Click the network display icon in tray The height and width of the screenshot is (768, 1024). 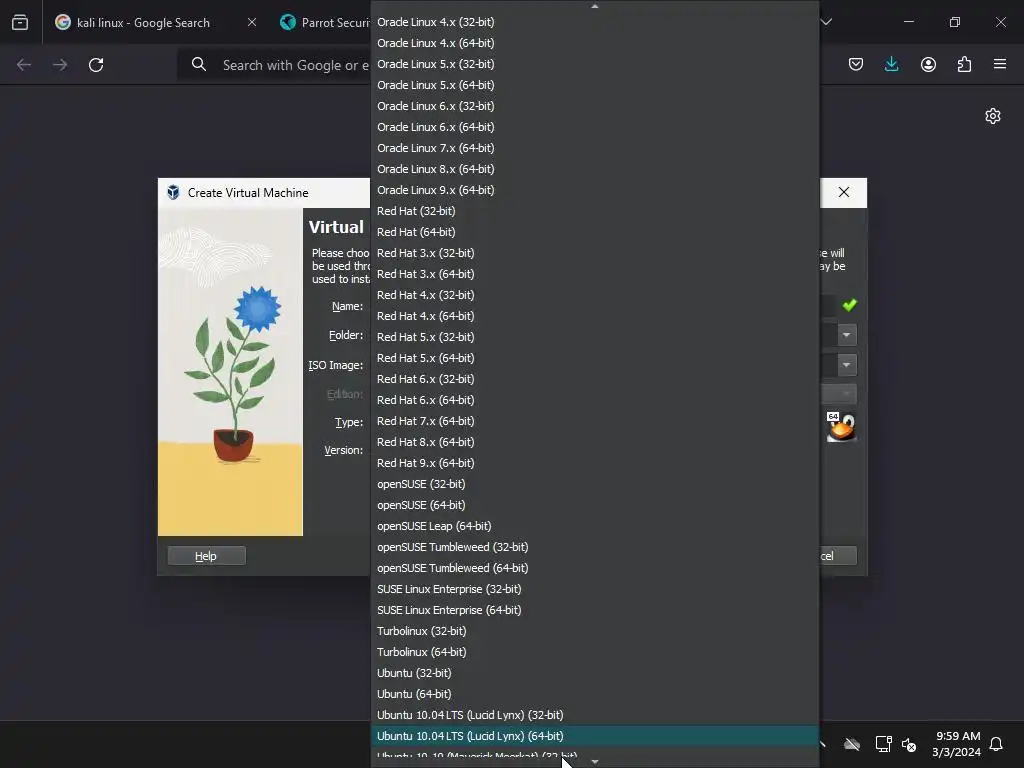tap(883, 744)
